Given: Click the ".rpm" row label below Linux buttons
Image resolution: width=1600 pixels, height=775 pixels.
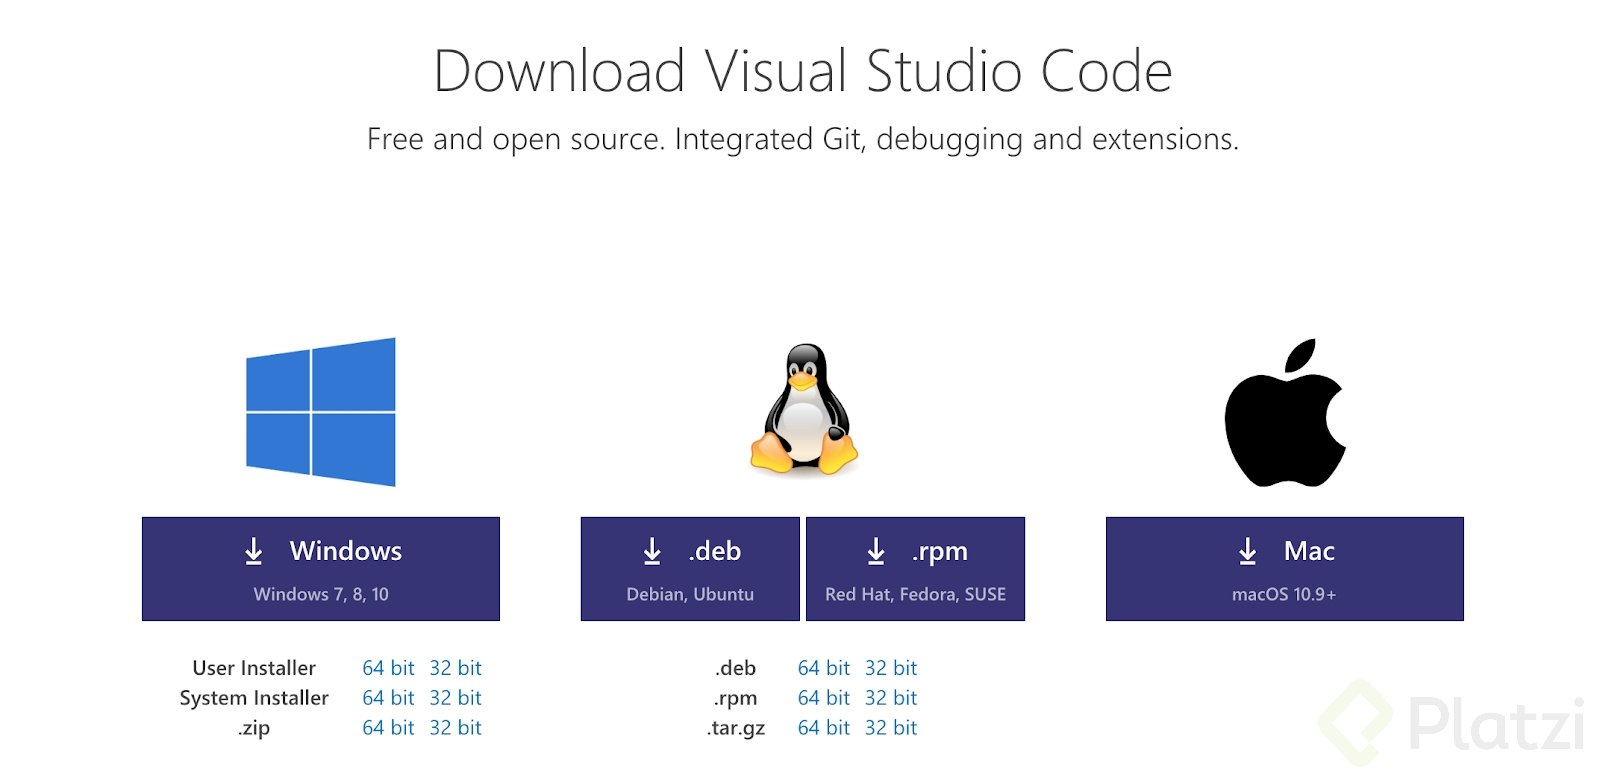Looking at the screenshot, I should click(736, 698).
